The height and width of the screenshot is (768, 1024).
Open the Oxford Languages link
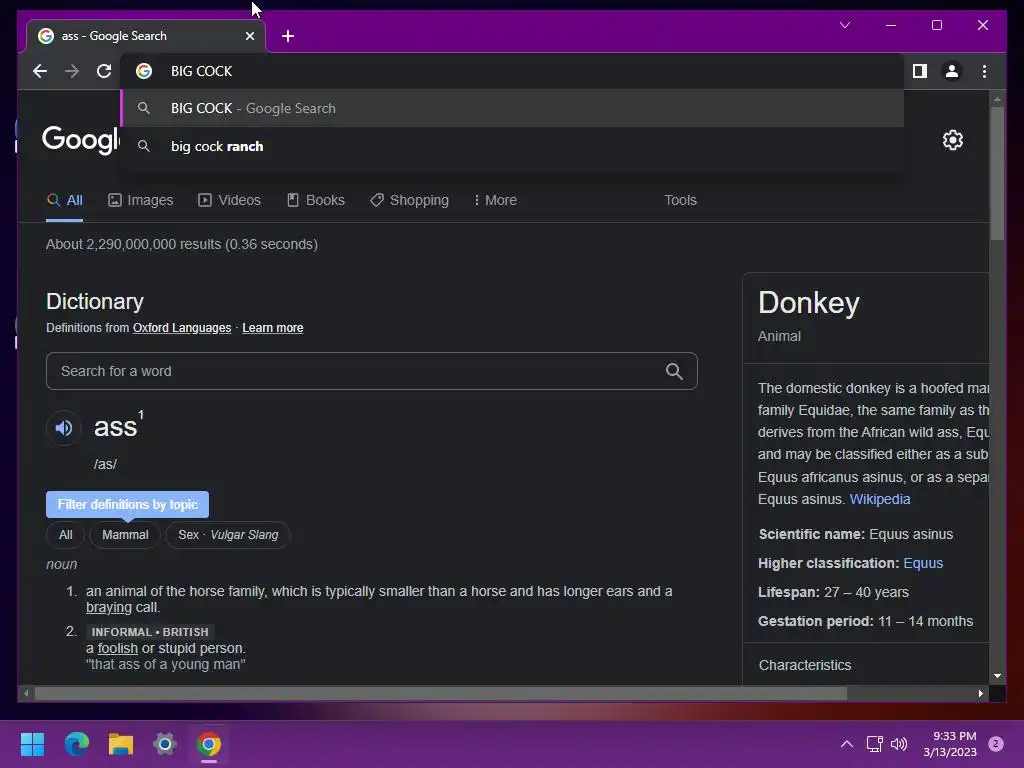coord(182,328)
